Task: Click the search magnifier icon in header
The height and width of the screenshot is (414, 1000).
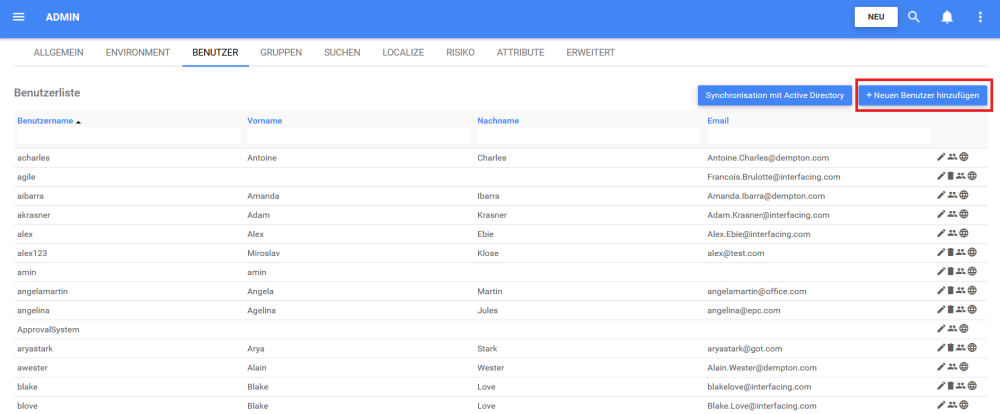Action: (x=914, y=17)
